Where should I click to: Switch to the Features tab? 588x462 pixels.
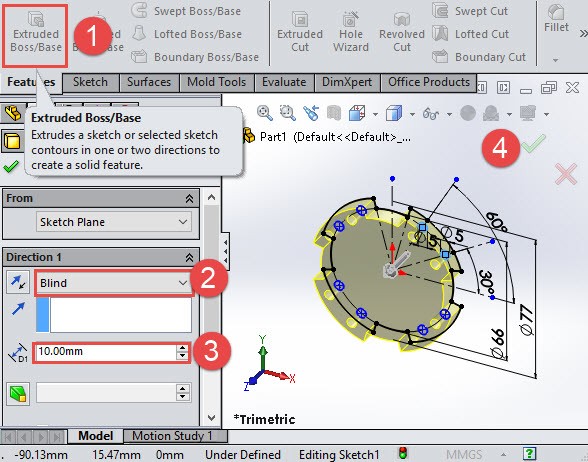31,82
